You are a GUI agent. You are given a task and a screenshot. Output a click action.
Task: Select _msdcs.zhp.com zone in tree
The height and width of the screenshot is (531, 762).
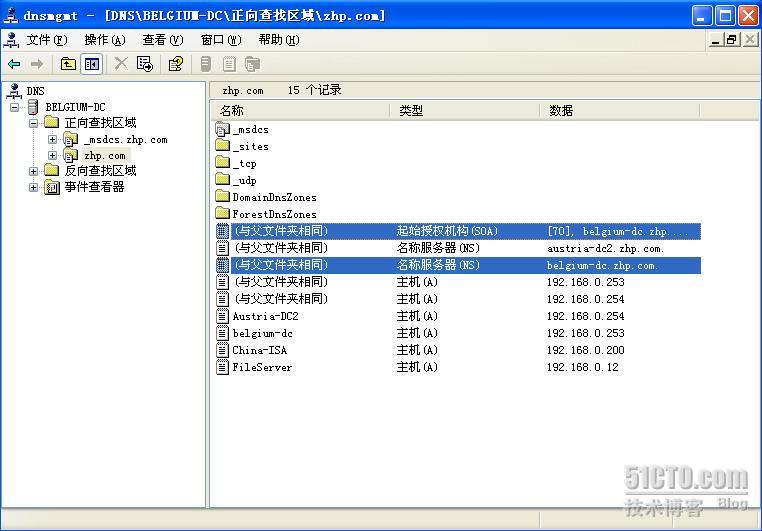pyautogui.click(x=126, y=140)
